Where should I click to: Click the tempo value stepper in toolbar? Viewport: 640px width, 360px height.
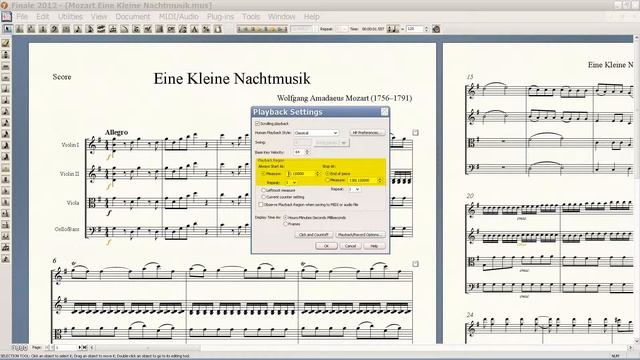click(x=427, y=29)
